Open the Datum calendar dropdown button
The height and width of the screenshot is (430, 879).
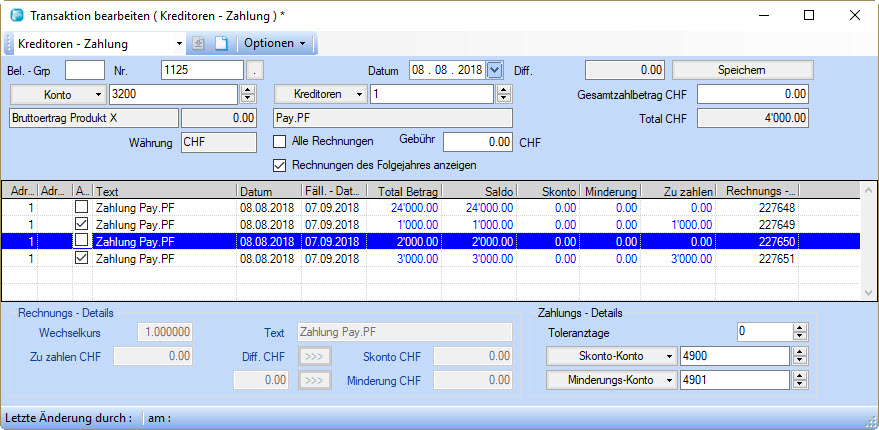(x=495, y=70)
